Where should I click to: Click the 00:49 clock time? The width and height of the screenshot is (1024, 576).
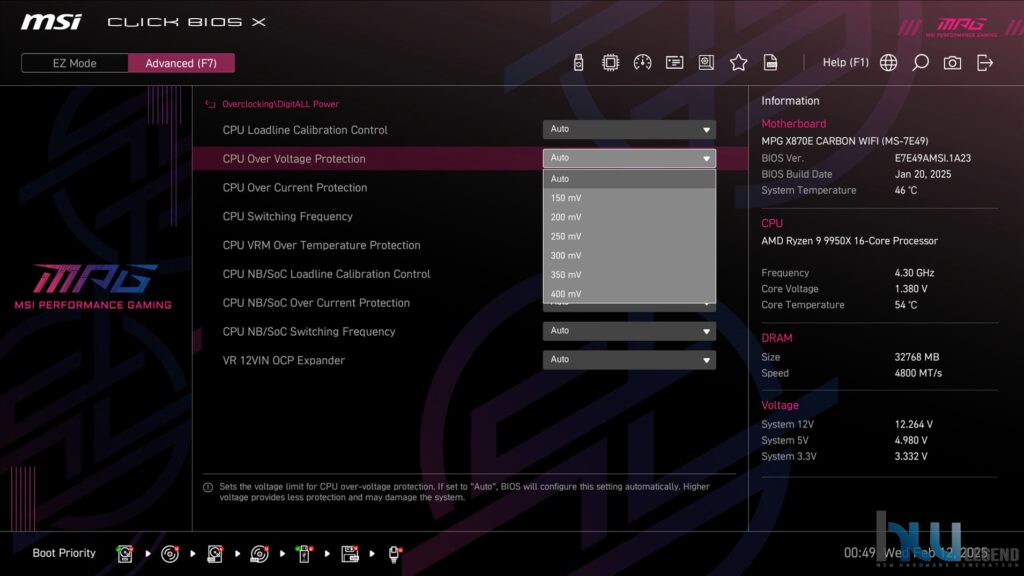(x=859, y=553)
